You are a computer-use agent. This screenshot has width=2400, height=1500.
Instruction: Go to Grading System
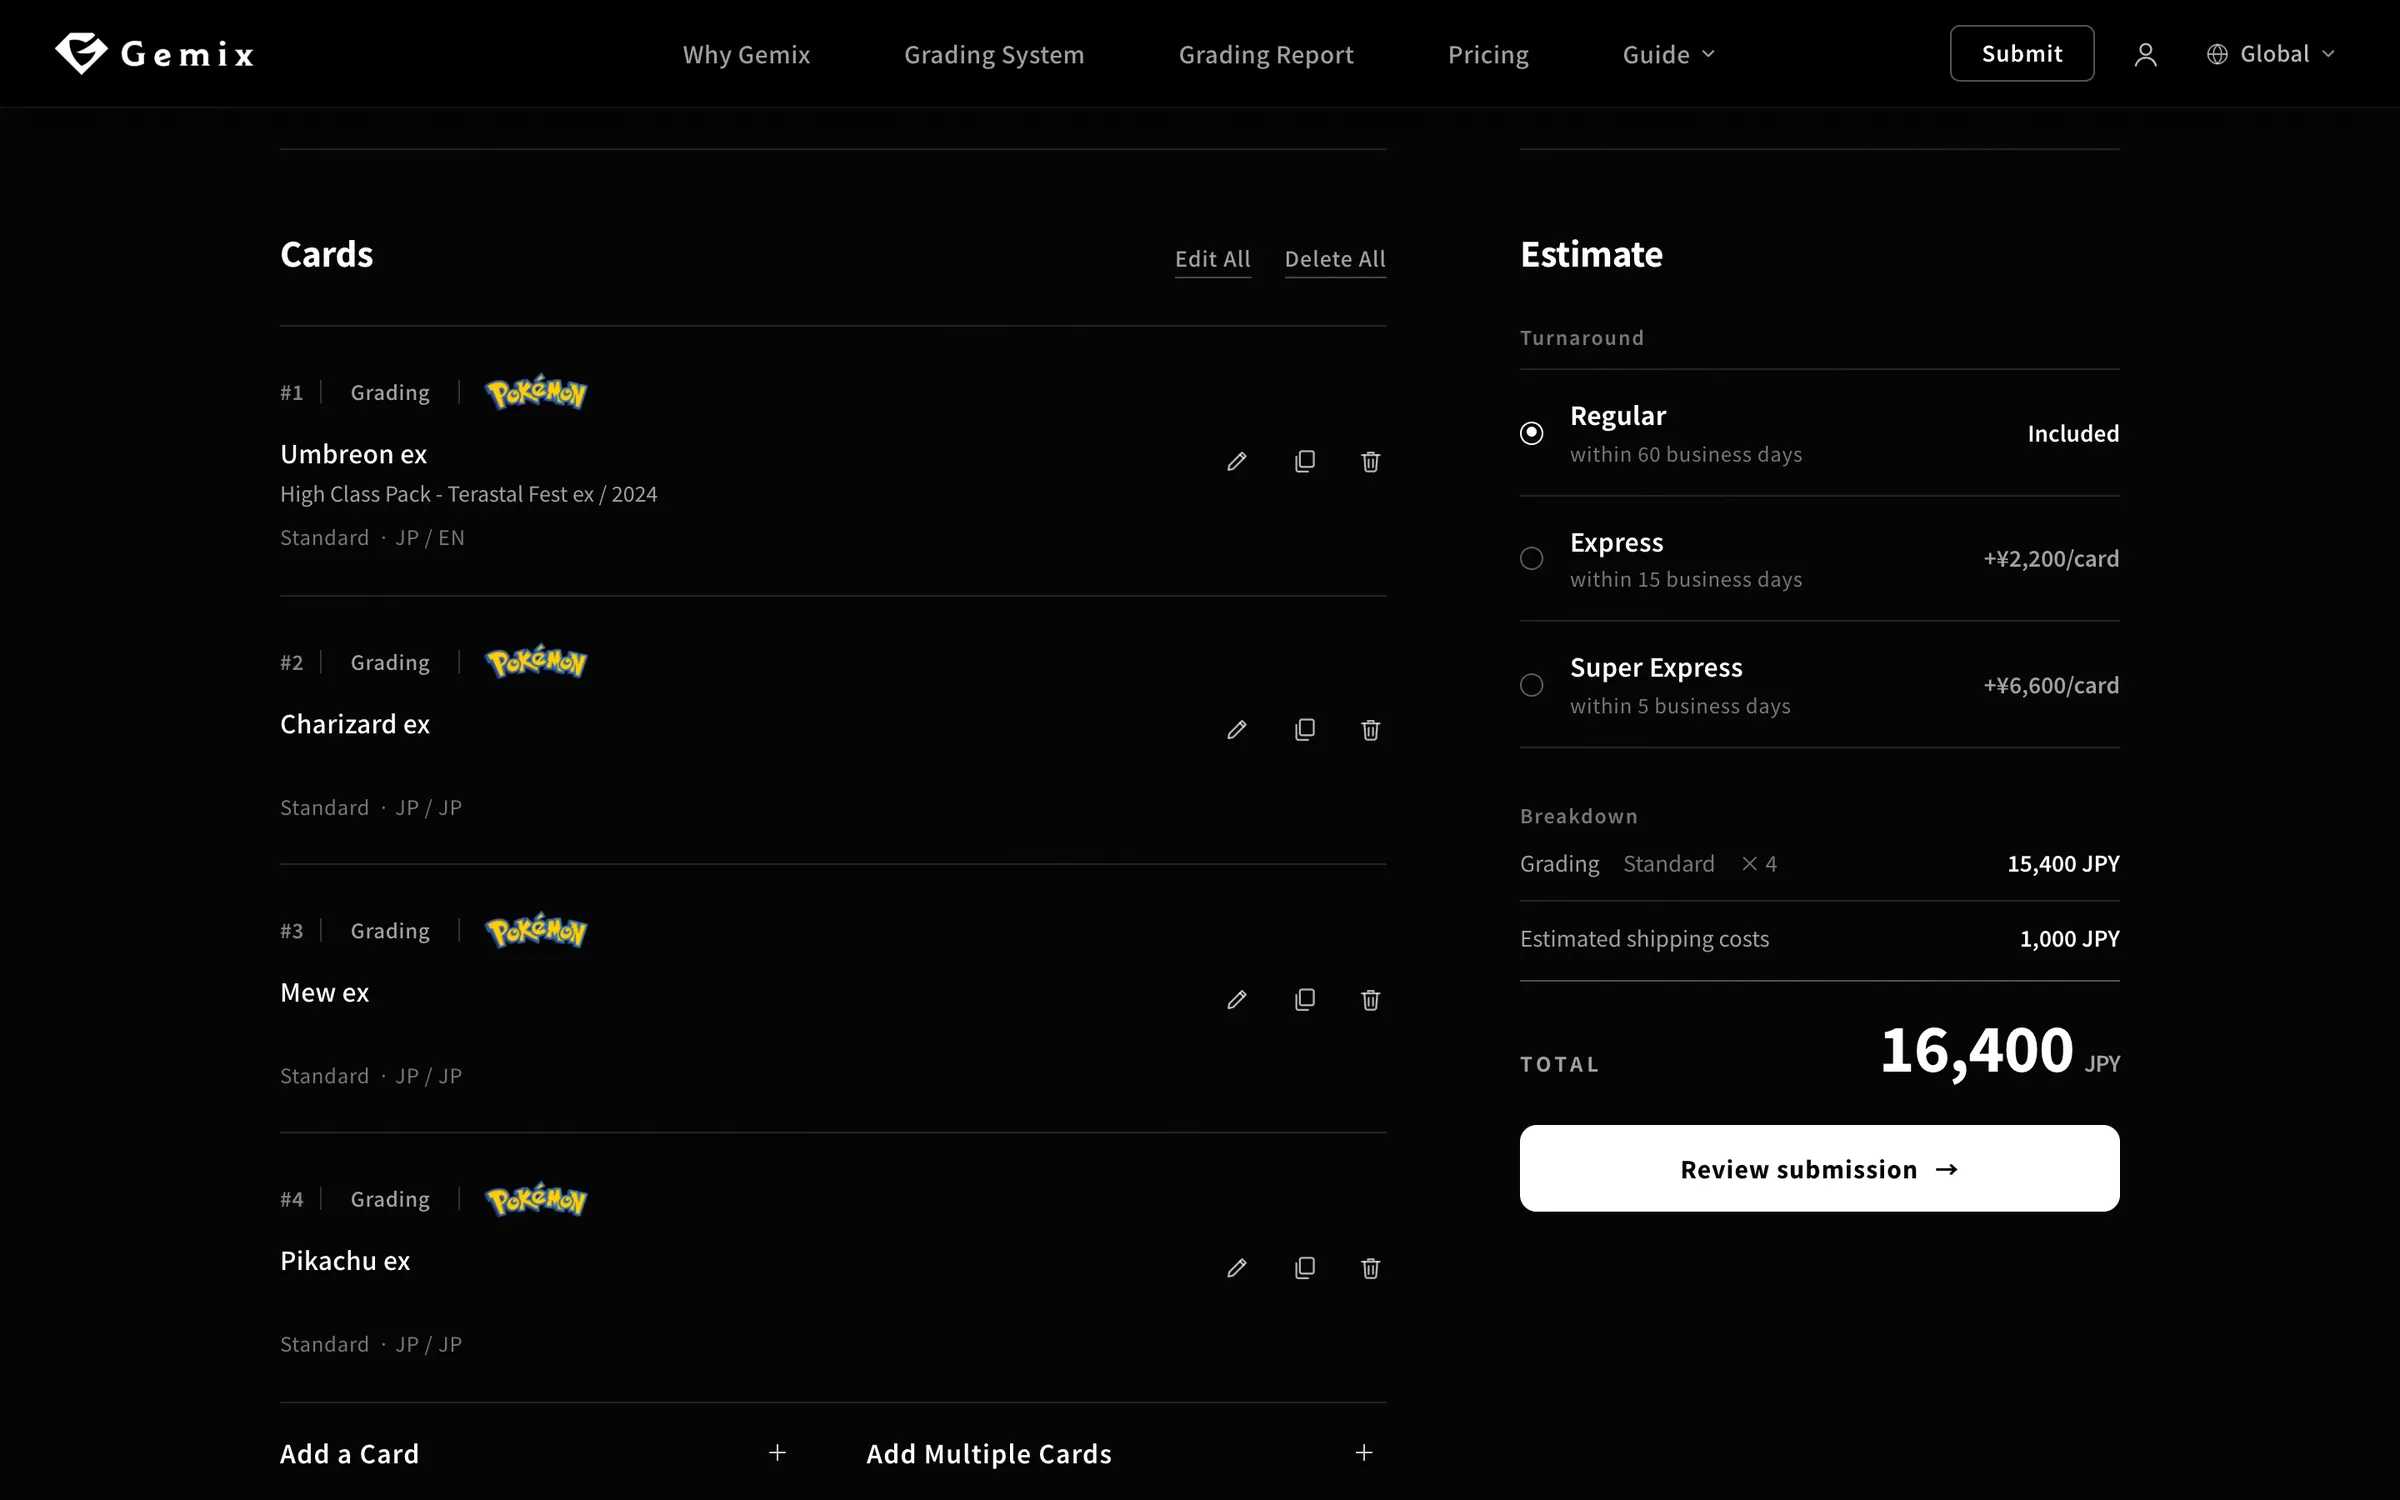point(994,55)
